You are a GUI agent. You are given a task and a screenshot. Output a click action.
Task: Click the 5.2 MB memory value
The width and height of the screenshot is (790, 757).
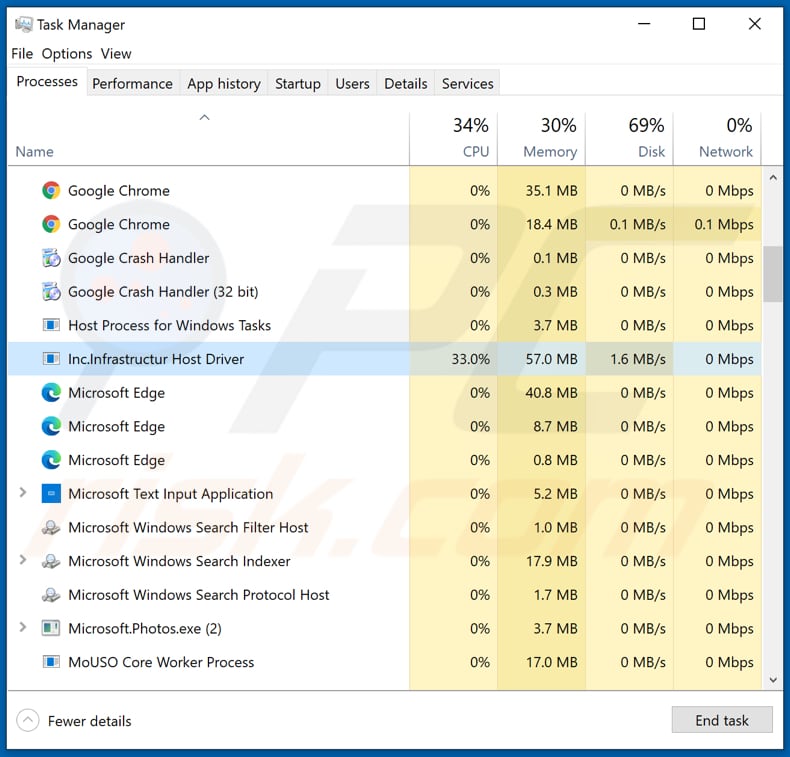point(555,494)
